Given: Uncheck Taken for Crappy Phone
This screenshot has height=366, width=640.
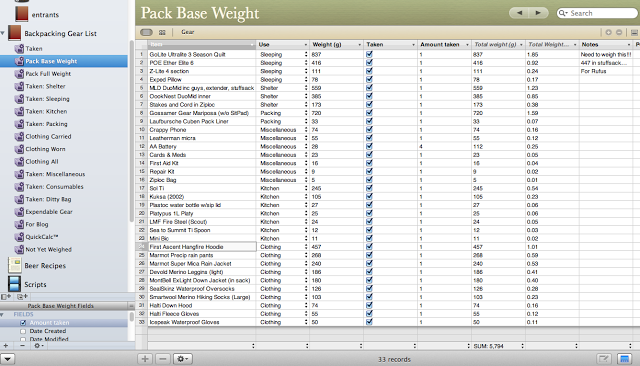Looking at the screenshot, I should 369,130.
